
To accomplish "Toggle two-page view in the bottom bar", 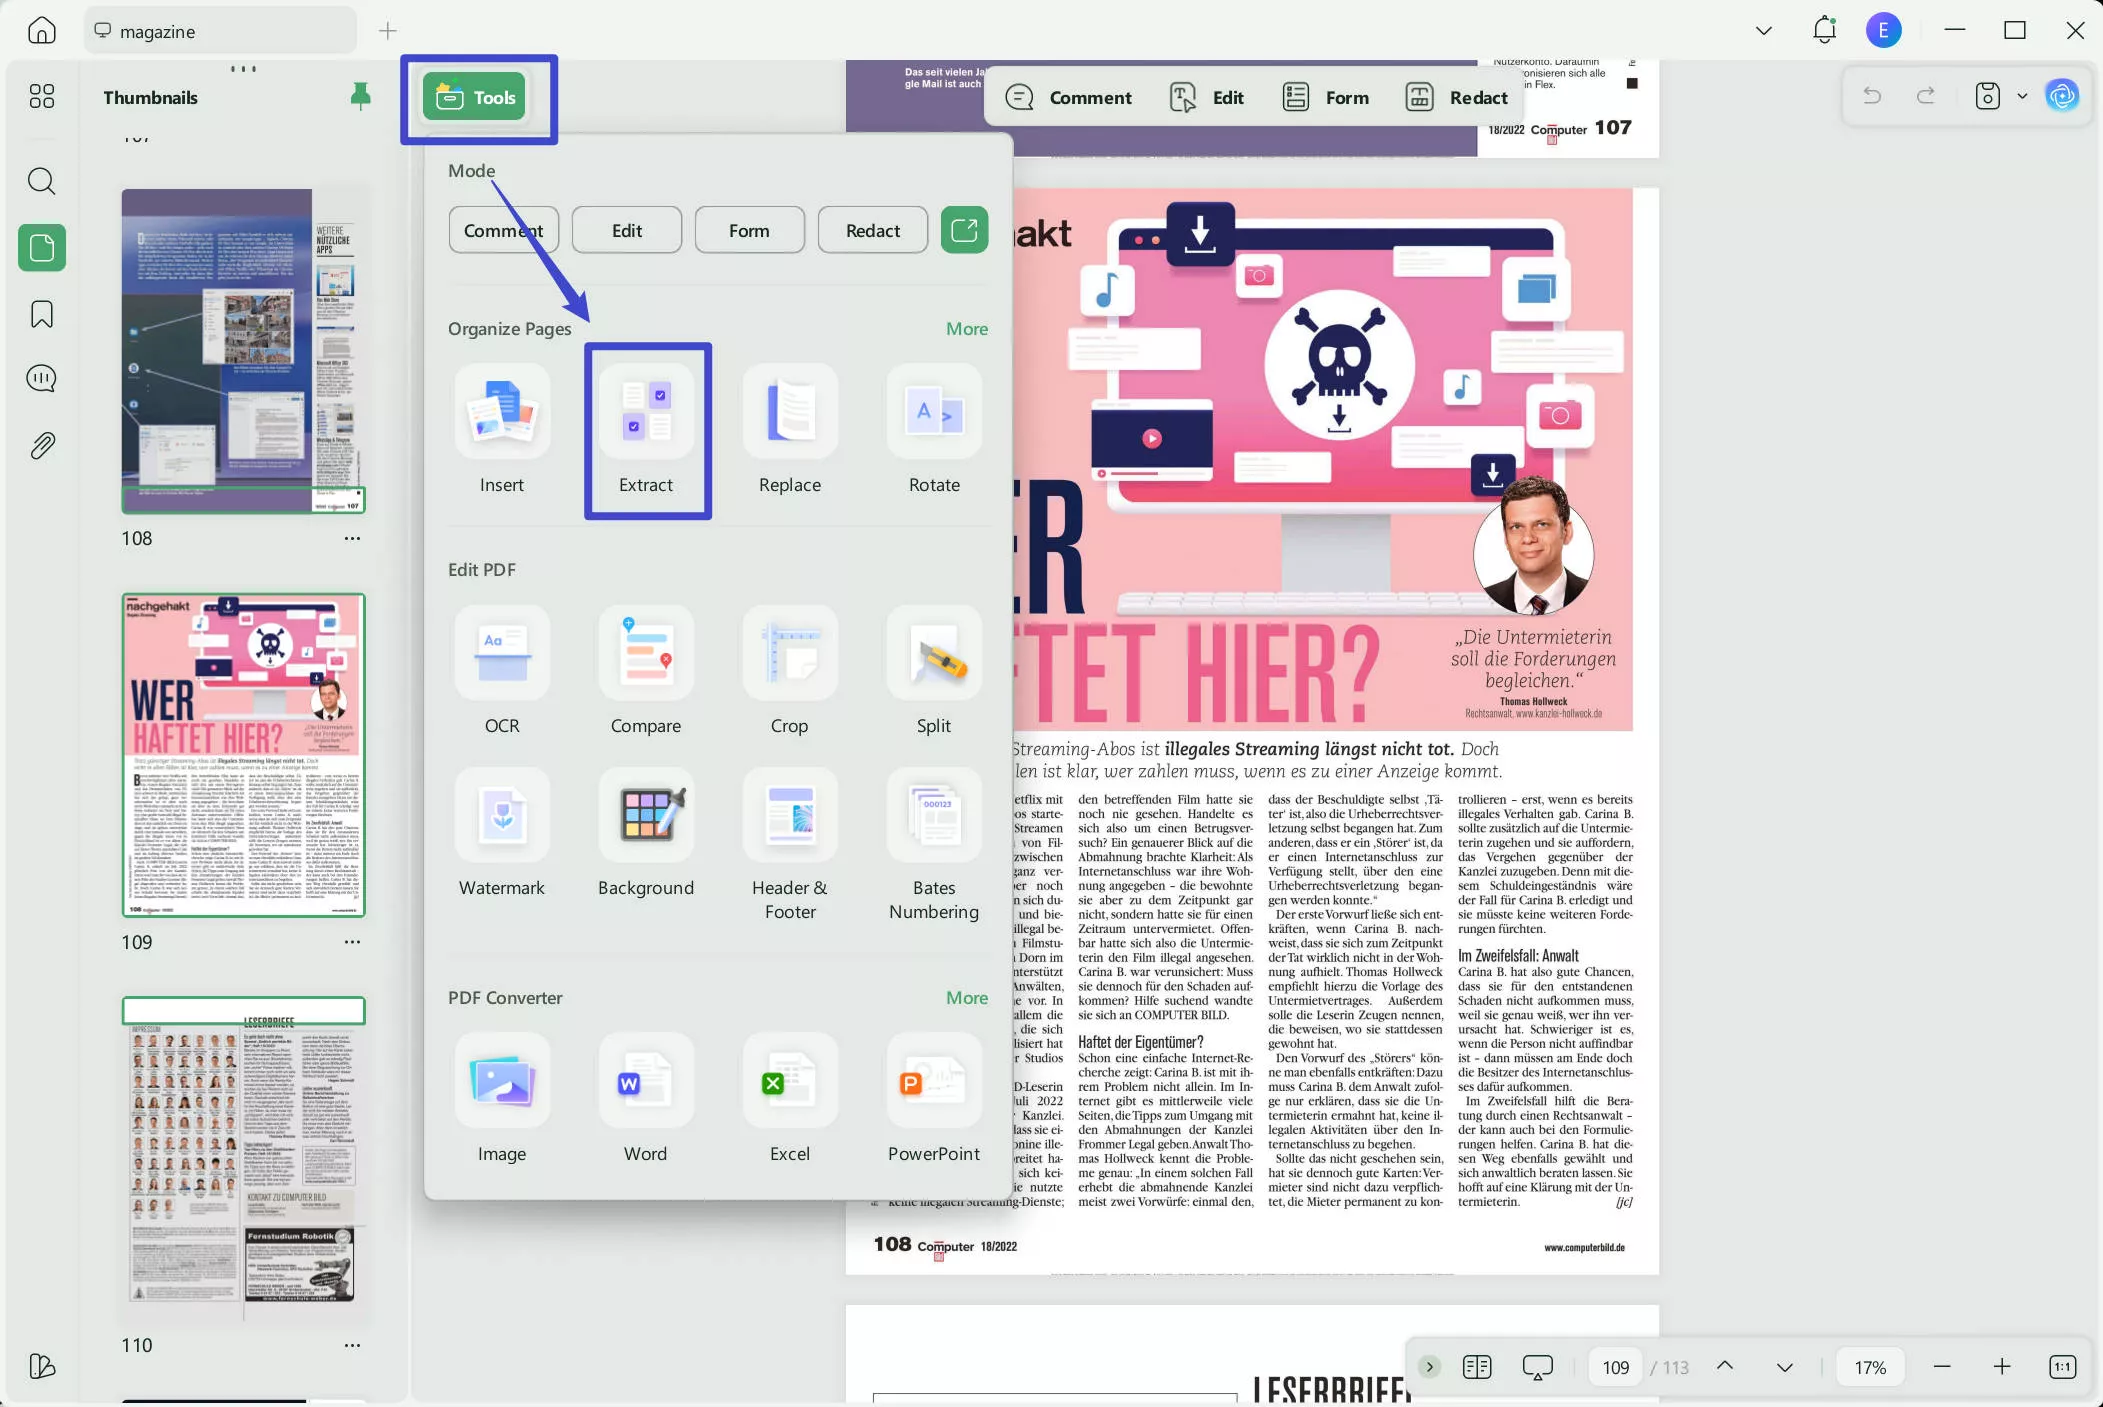I will tap(1477, 1366).
